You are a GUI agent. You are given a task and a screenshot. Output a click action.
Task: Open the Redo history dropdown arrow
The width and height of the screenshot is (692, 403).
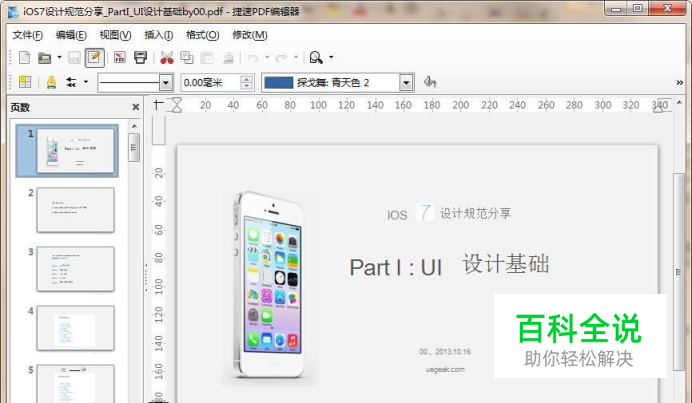[296, 57]
